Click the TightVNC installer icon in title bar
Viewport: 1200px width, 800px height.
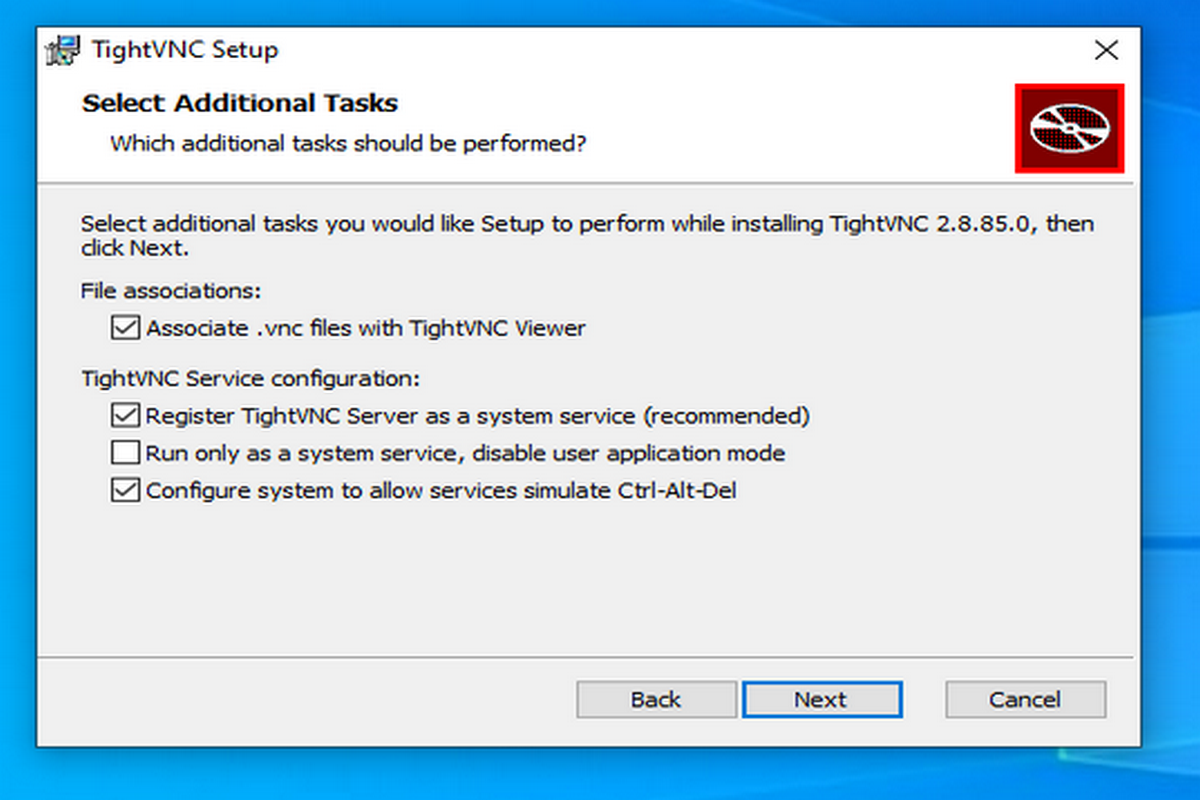[63, 50]
